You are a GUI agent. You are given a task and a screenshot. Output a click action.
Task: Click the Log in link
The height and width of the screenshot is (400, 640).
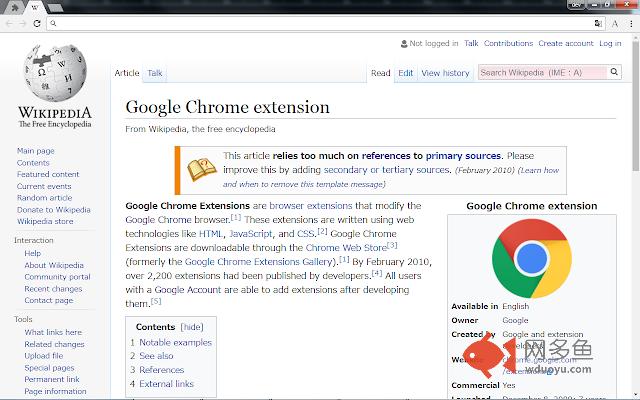pyautogui.click(x=610, y=43)
